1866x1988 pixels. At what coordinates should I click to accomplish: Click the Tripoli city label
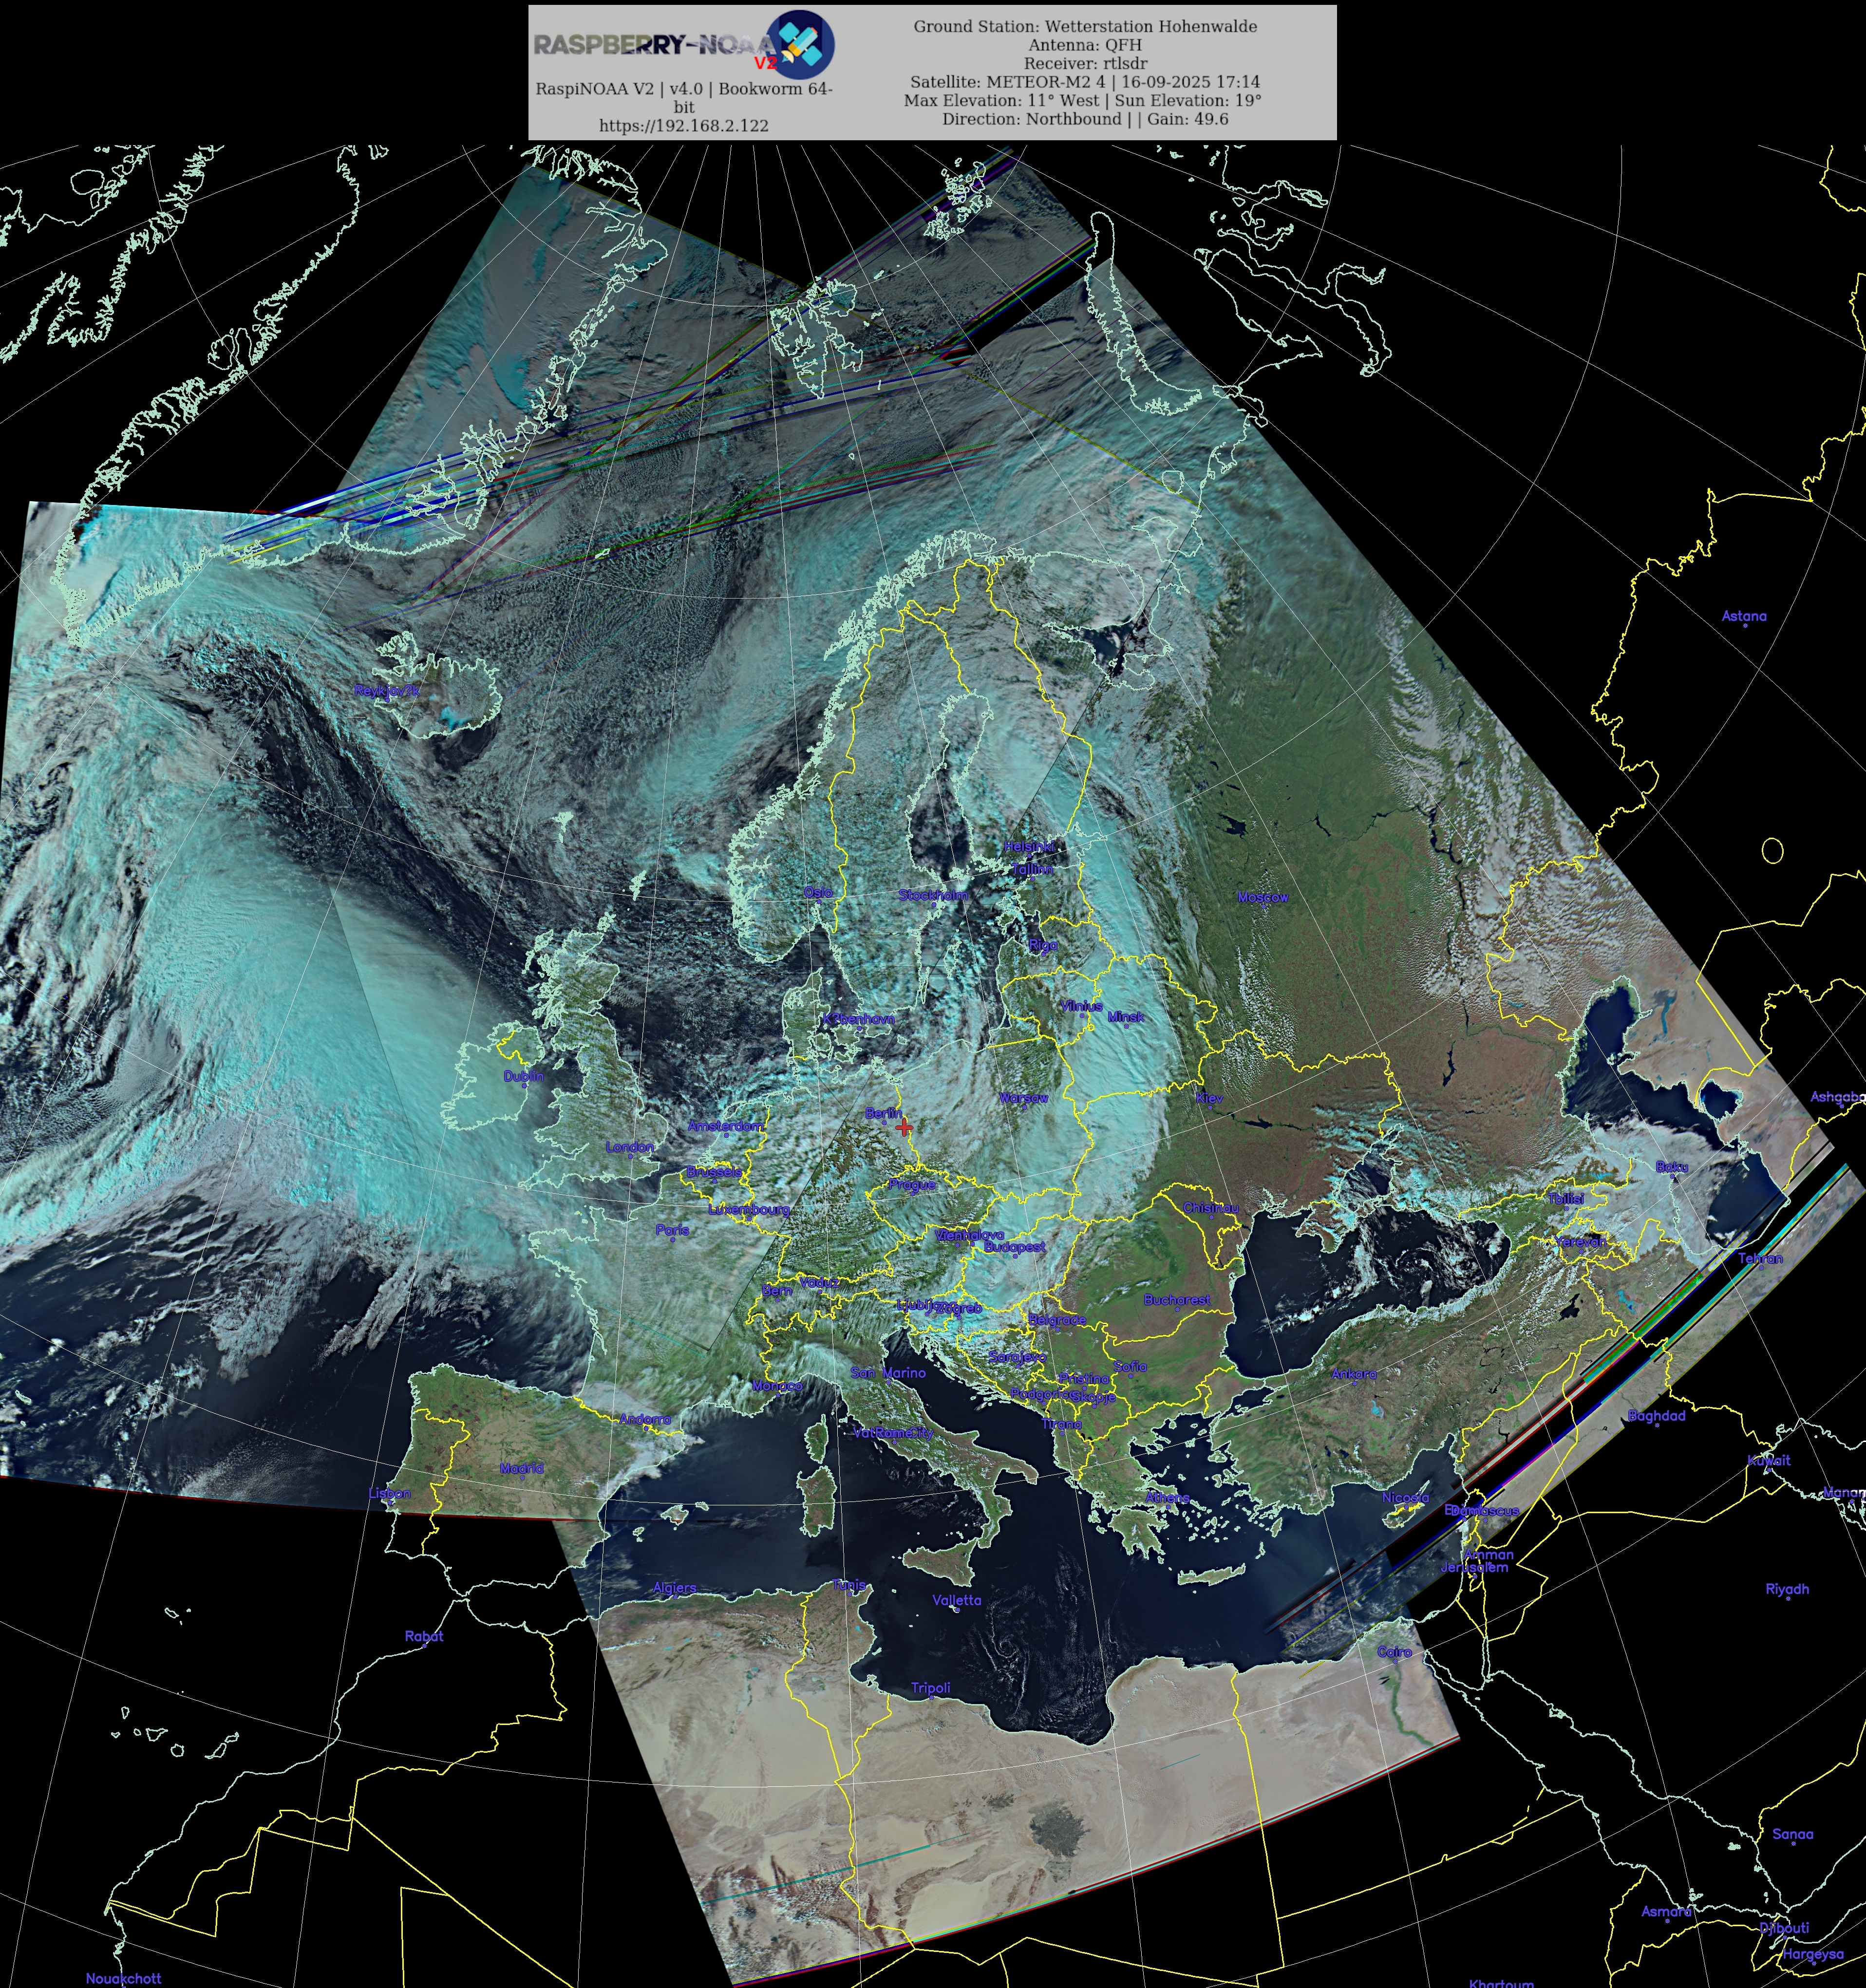(930, 1688)
